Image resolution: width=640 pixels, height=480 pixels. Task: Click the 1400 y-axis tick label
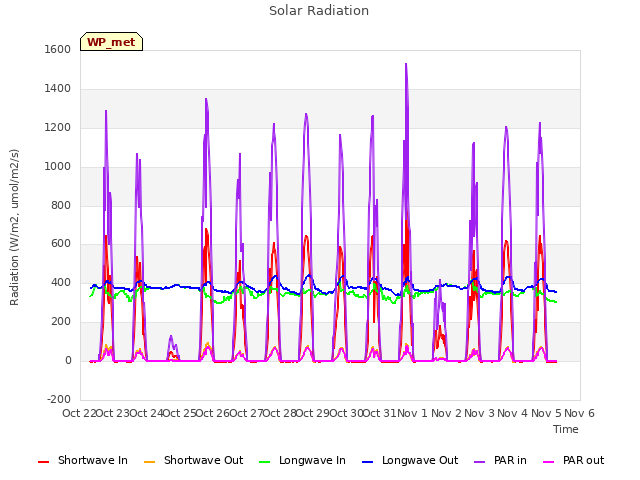[x=58, y=89]
